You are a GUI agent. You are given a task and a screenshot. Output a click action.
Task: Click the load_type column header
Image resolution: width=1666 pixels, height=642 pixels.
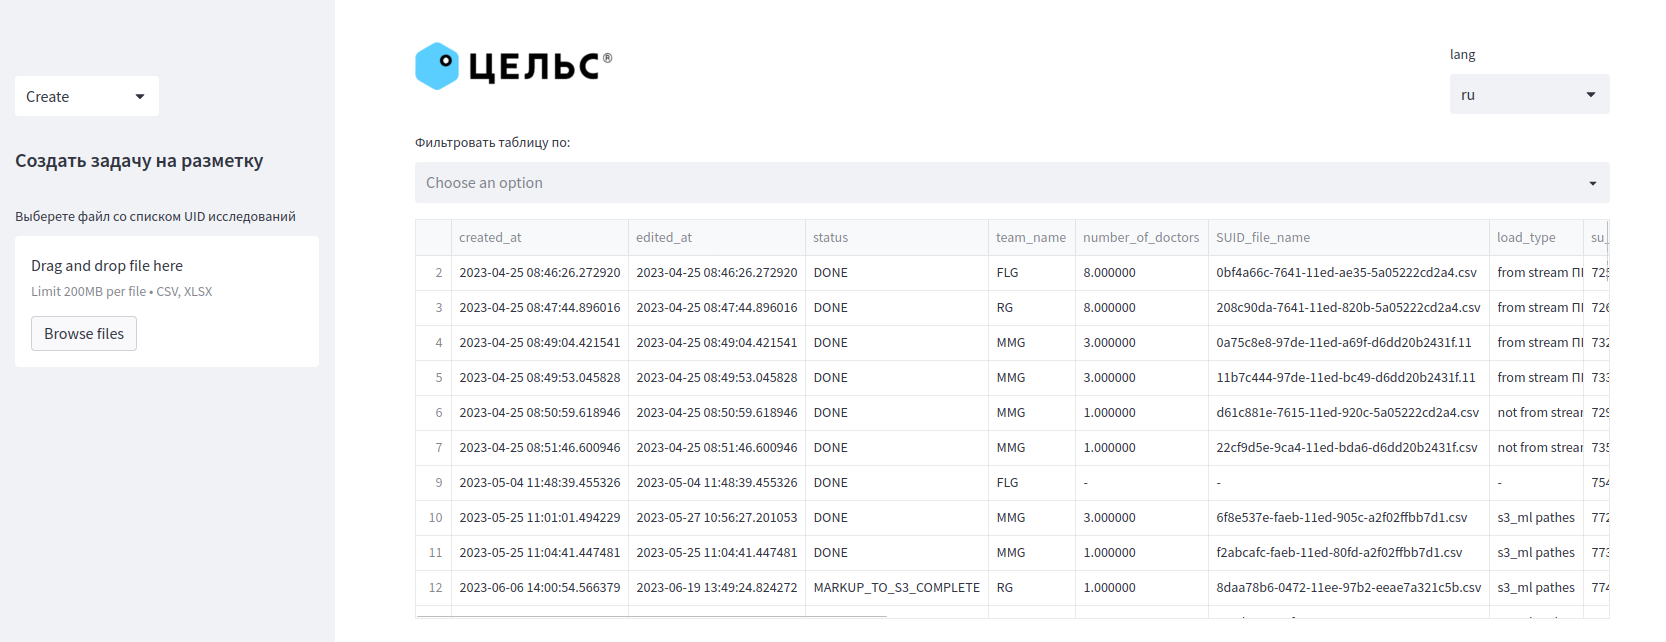pos(1525,238)
